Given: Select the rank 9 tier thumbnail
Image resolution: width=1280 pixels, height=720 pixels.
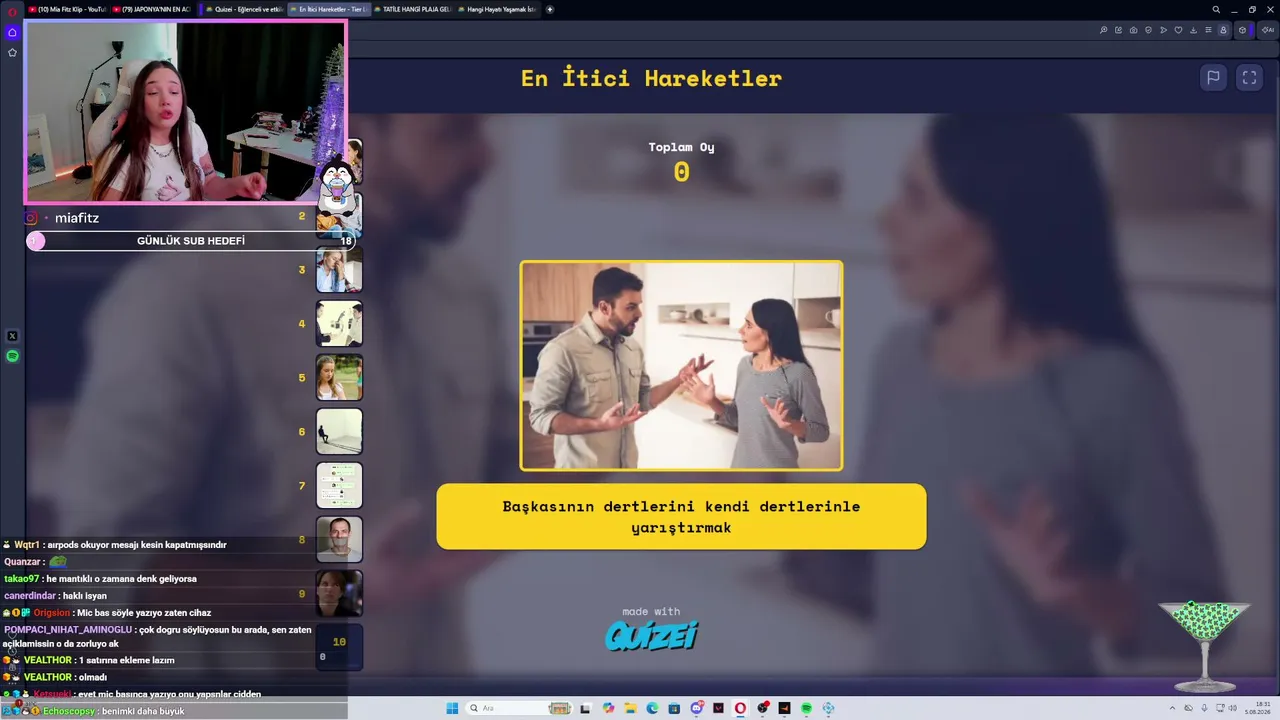Looking at the screenshot, I should point(339,594).
